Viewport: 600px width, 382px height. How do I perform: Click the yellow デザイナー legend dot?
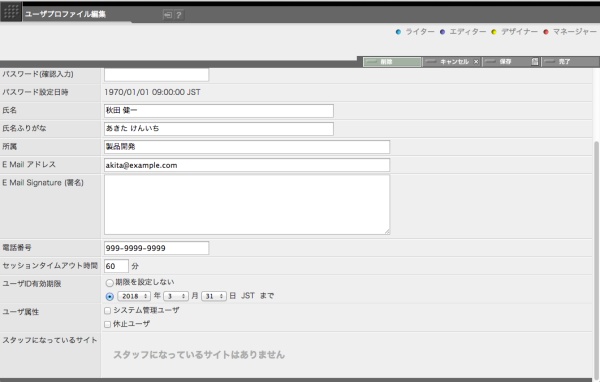[x=494, y=32]
